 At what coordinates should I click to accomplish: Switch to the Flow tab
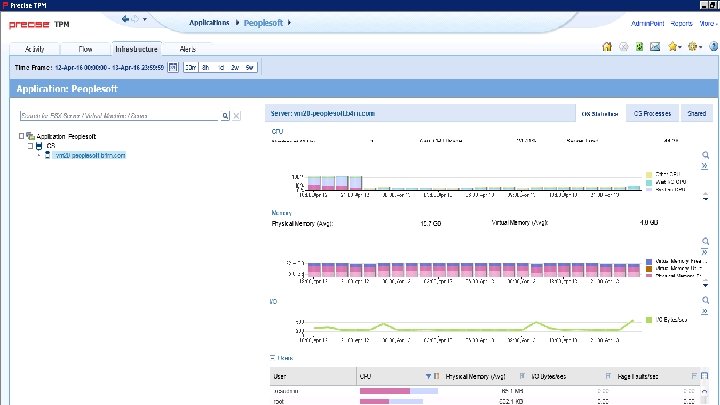[x=85, y=49]
